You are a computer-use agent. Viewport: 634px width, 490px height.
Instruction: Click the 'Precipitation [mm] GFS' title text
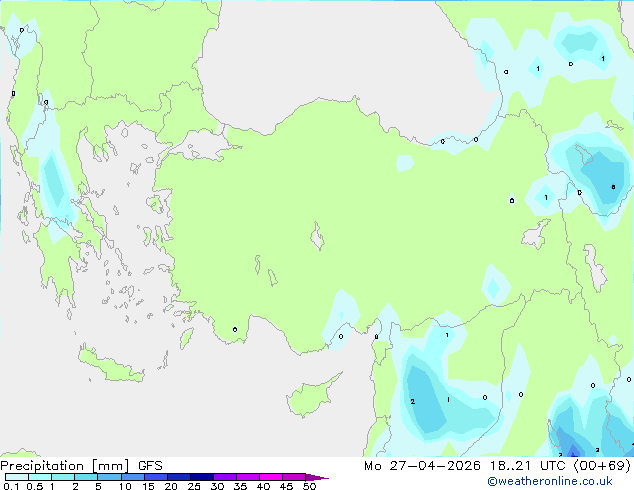pyautogui.click(x=81, y=466)
